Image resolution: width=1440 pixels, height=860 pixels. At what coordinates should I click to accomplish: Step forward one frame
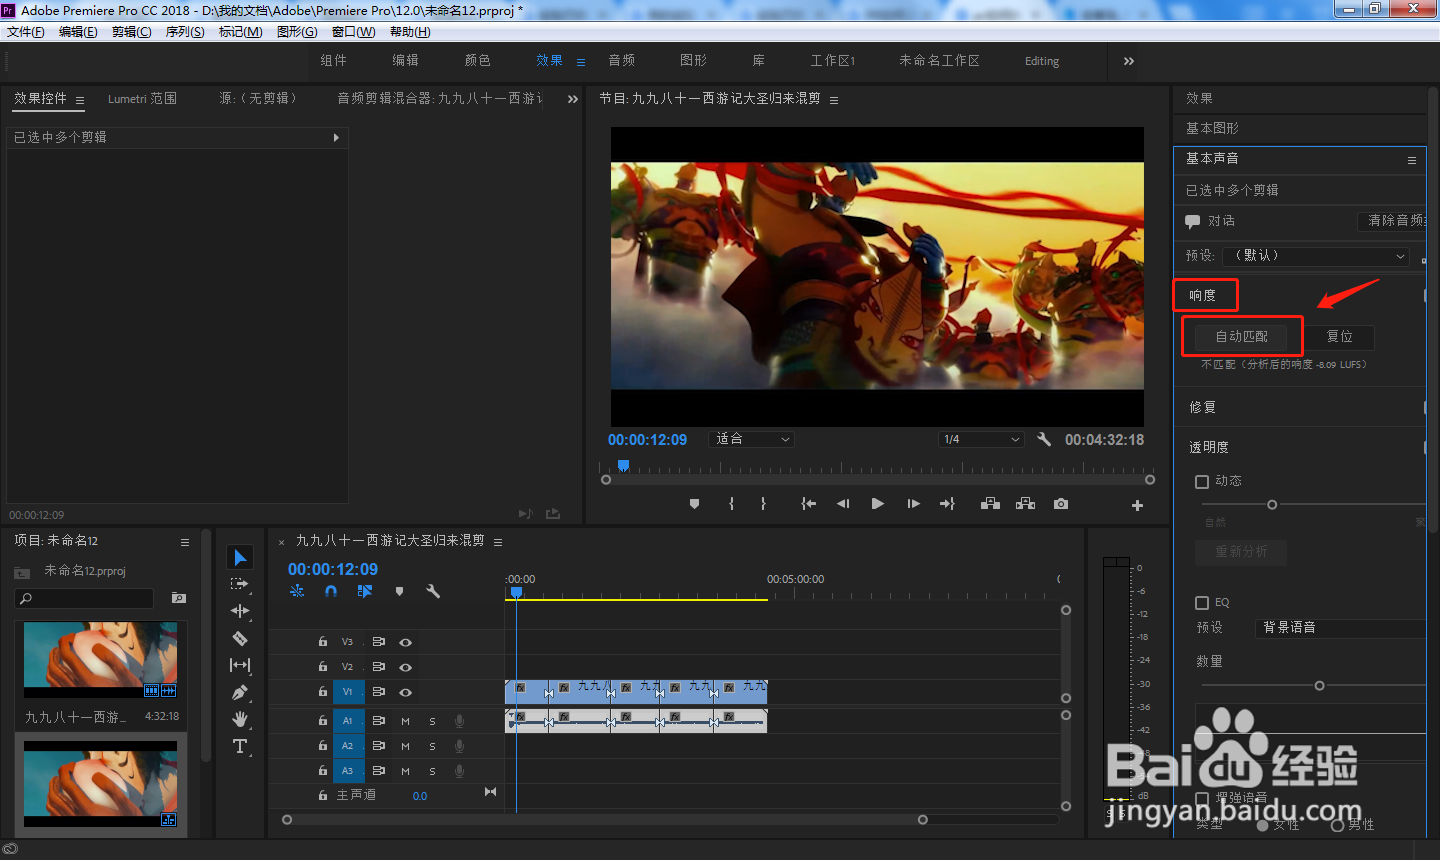pos(913,504)
